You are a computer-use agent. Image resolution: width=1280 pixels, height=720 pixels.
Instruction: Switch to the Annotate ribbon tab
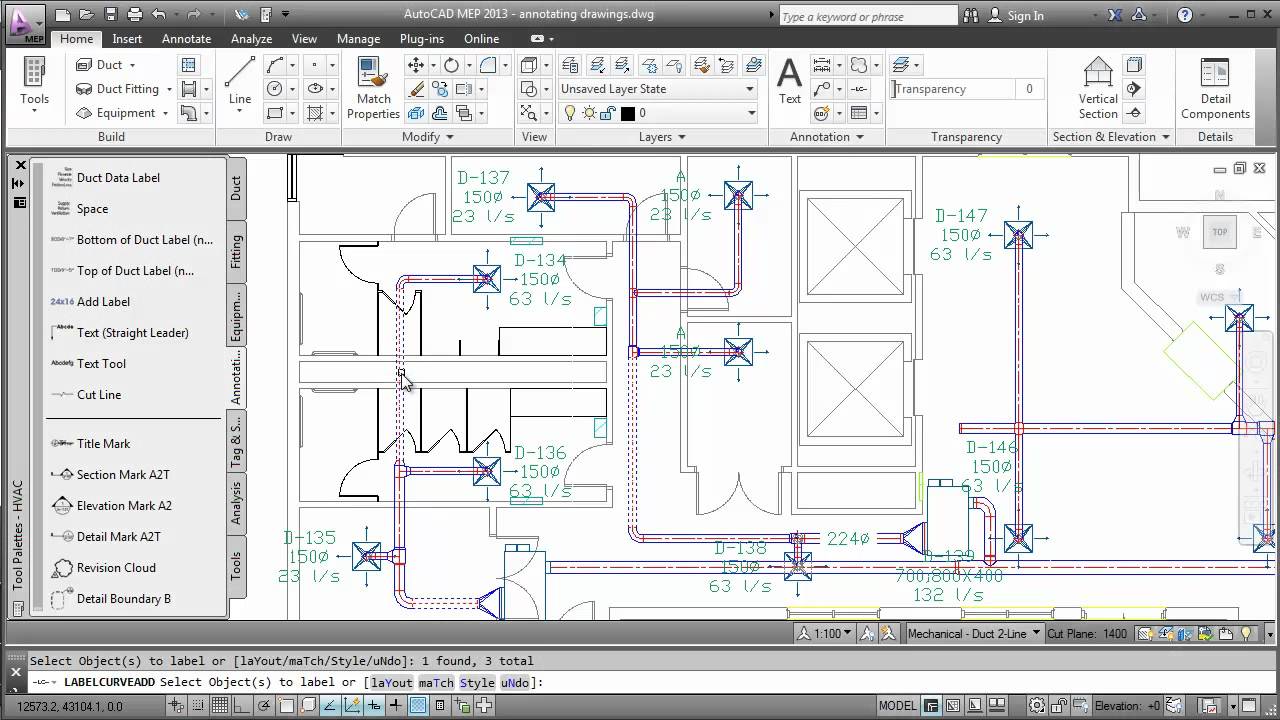[185, 38]
